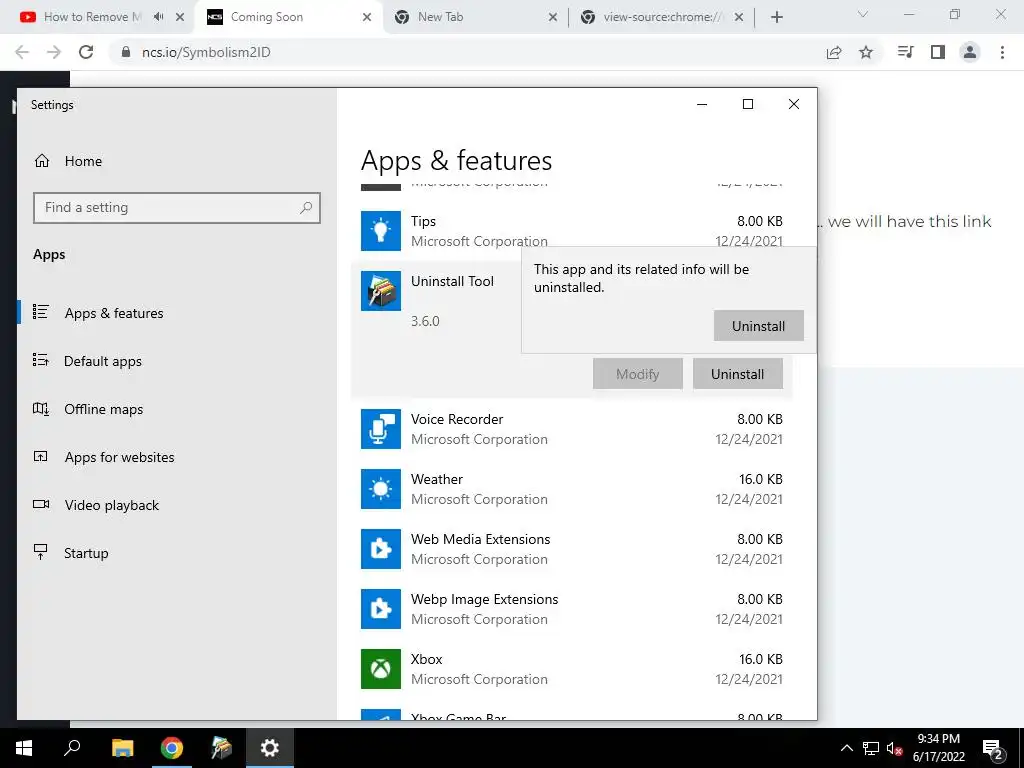This screenshot has height=768, width=1024.
Task: Click the muted volume tray icon
Action: (x=894, y=748)
